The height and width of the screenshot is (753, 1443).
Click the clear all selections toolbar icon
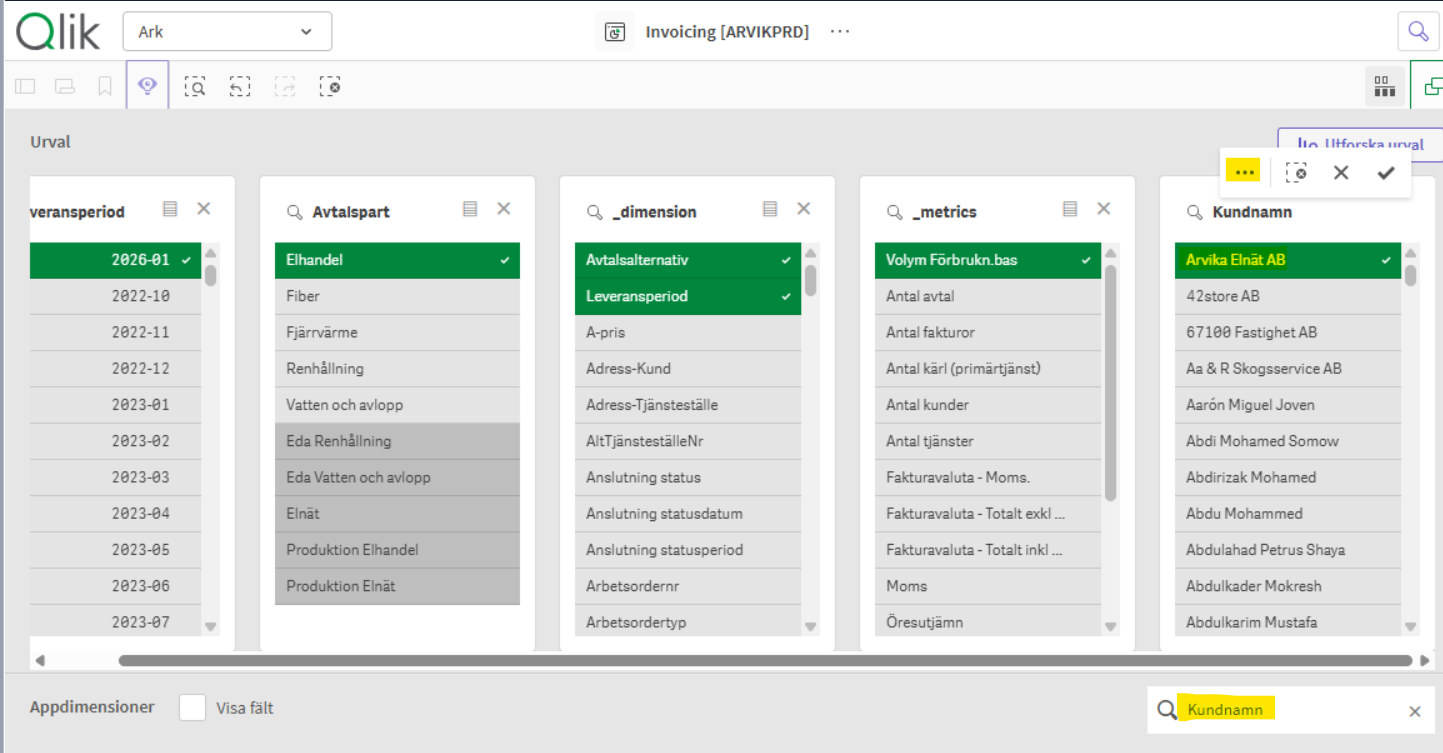(x=330, y=87)
